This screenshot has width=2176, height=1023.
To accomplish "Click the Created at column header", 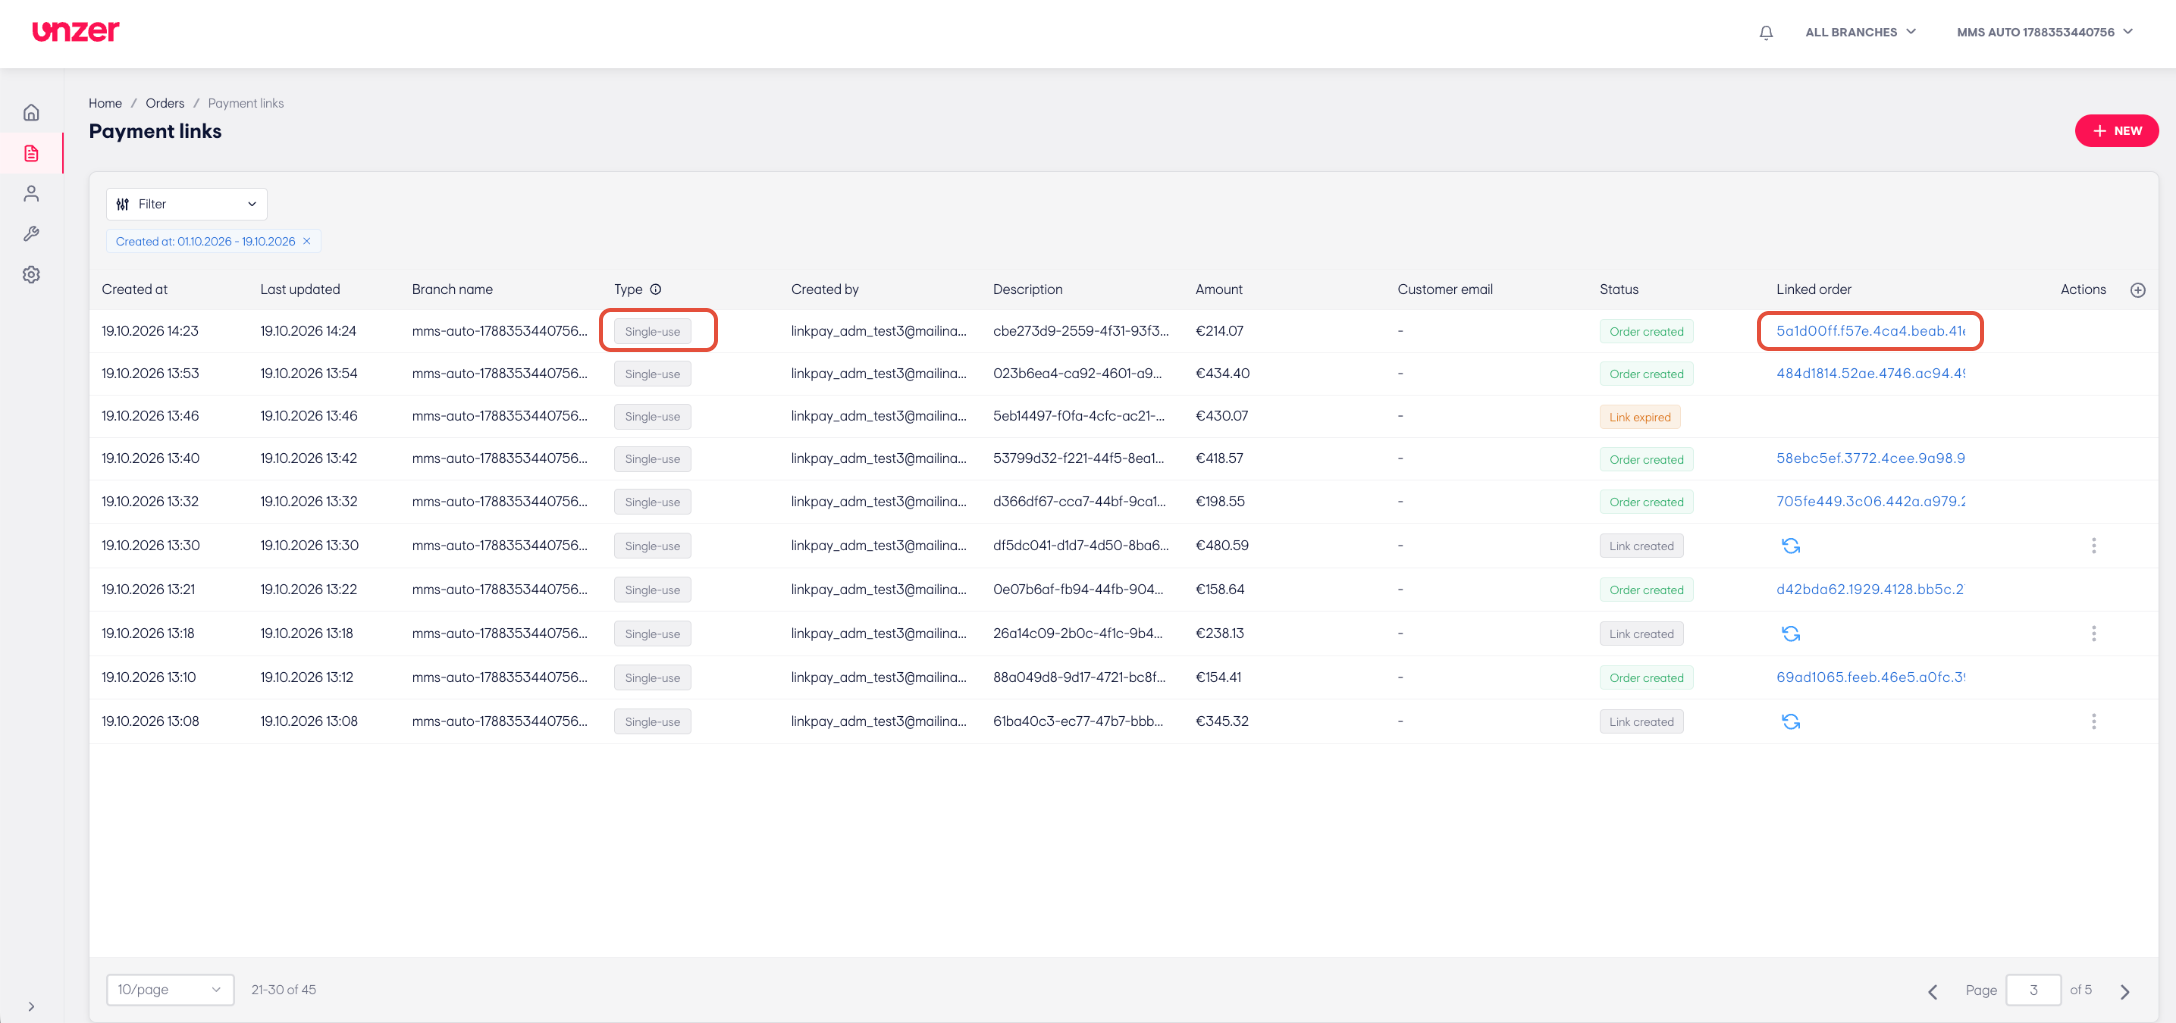I will tap(135, 289).
